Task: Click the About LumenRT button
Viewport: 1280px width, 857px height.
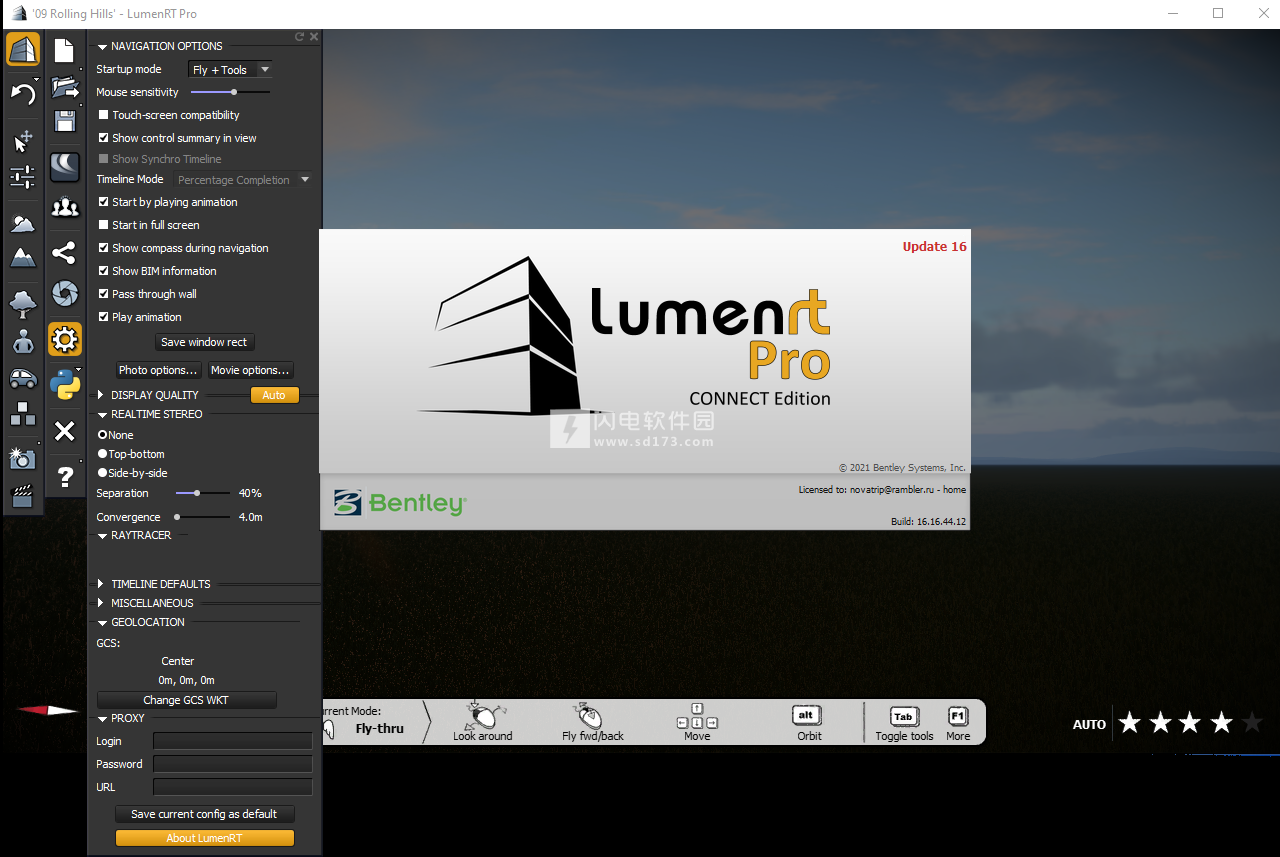Action: (204, 838)
